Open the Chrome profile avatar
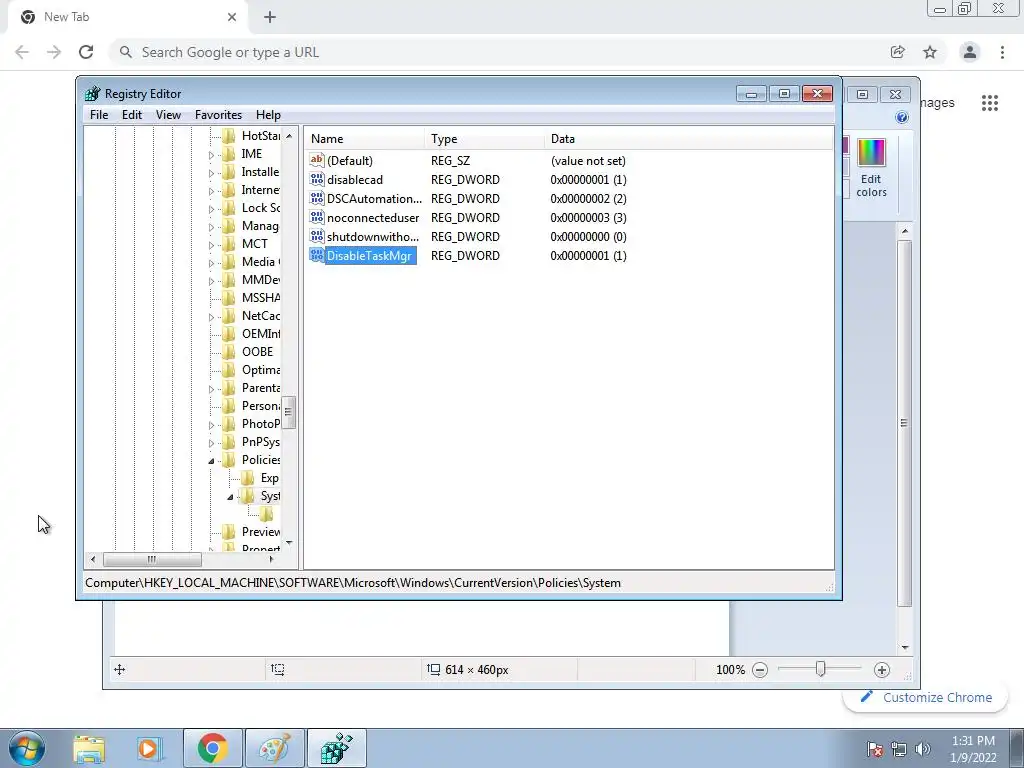This screenshot has width=1024, height=768. pos(970,52)
